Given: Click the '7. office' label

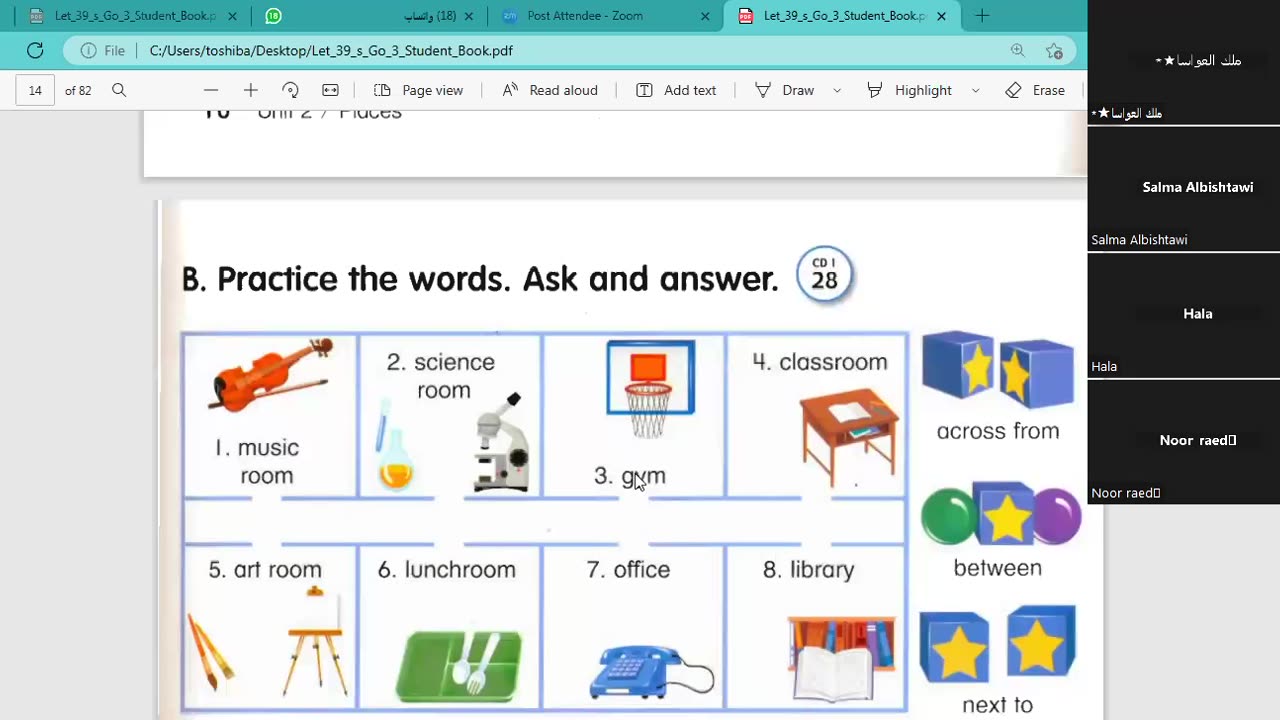Looking at the screenshot, I should (628, 569).
